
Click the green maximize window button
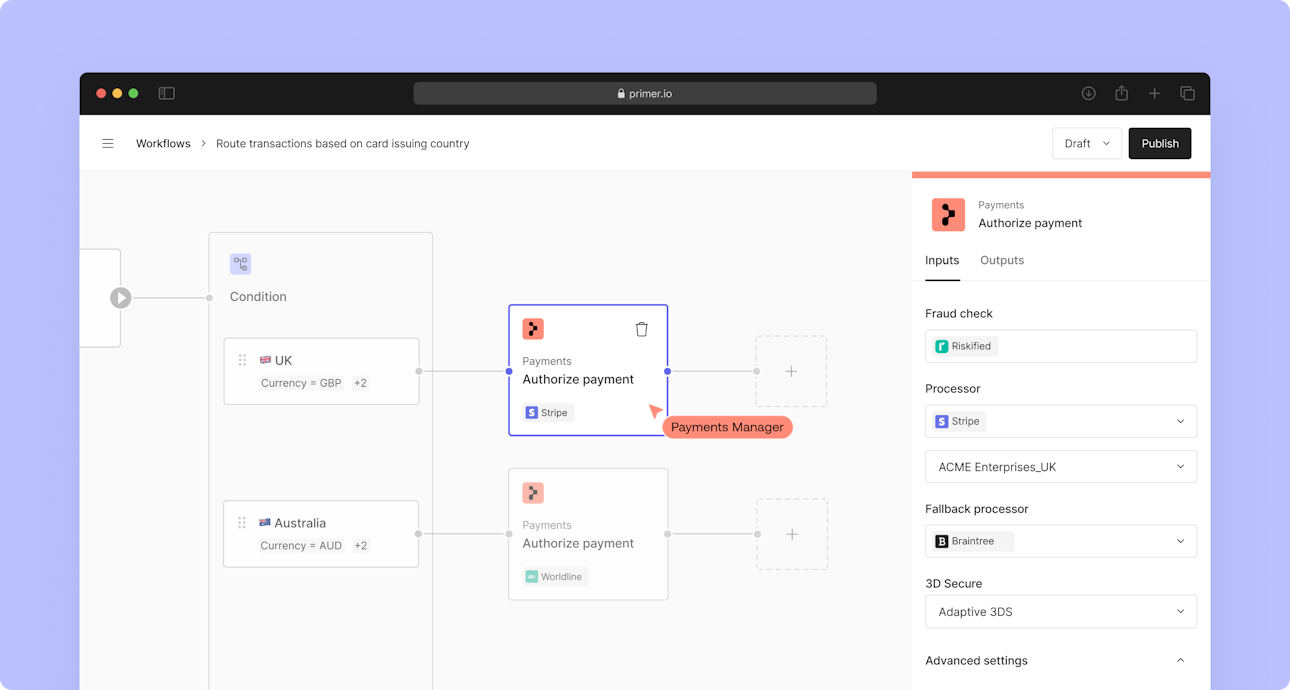coord(133,93)
